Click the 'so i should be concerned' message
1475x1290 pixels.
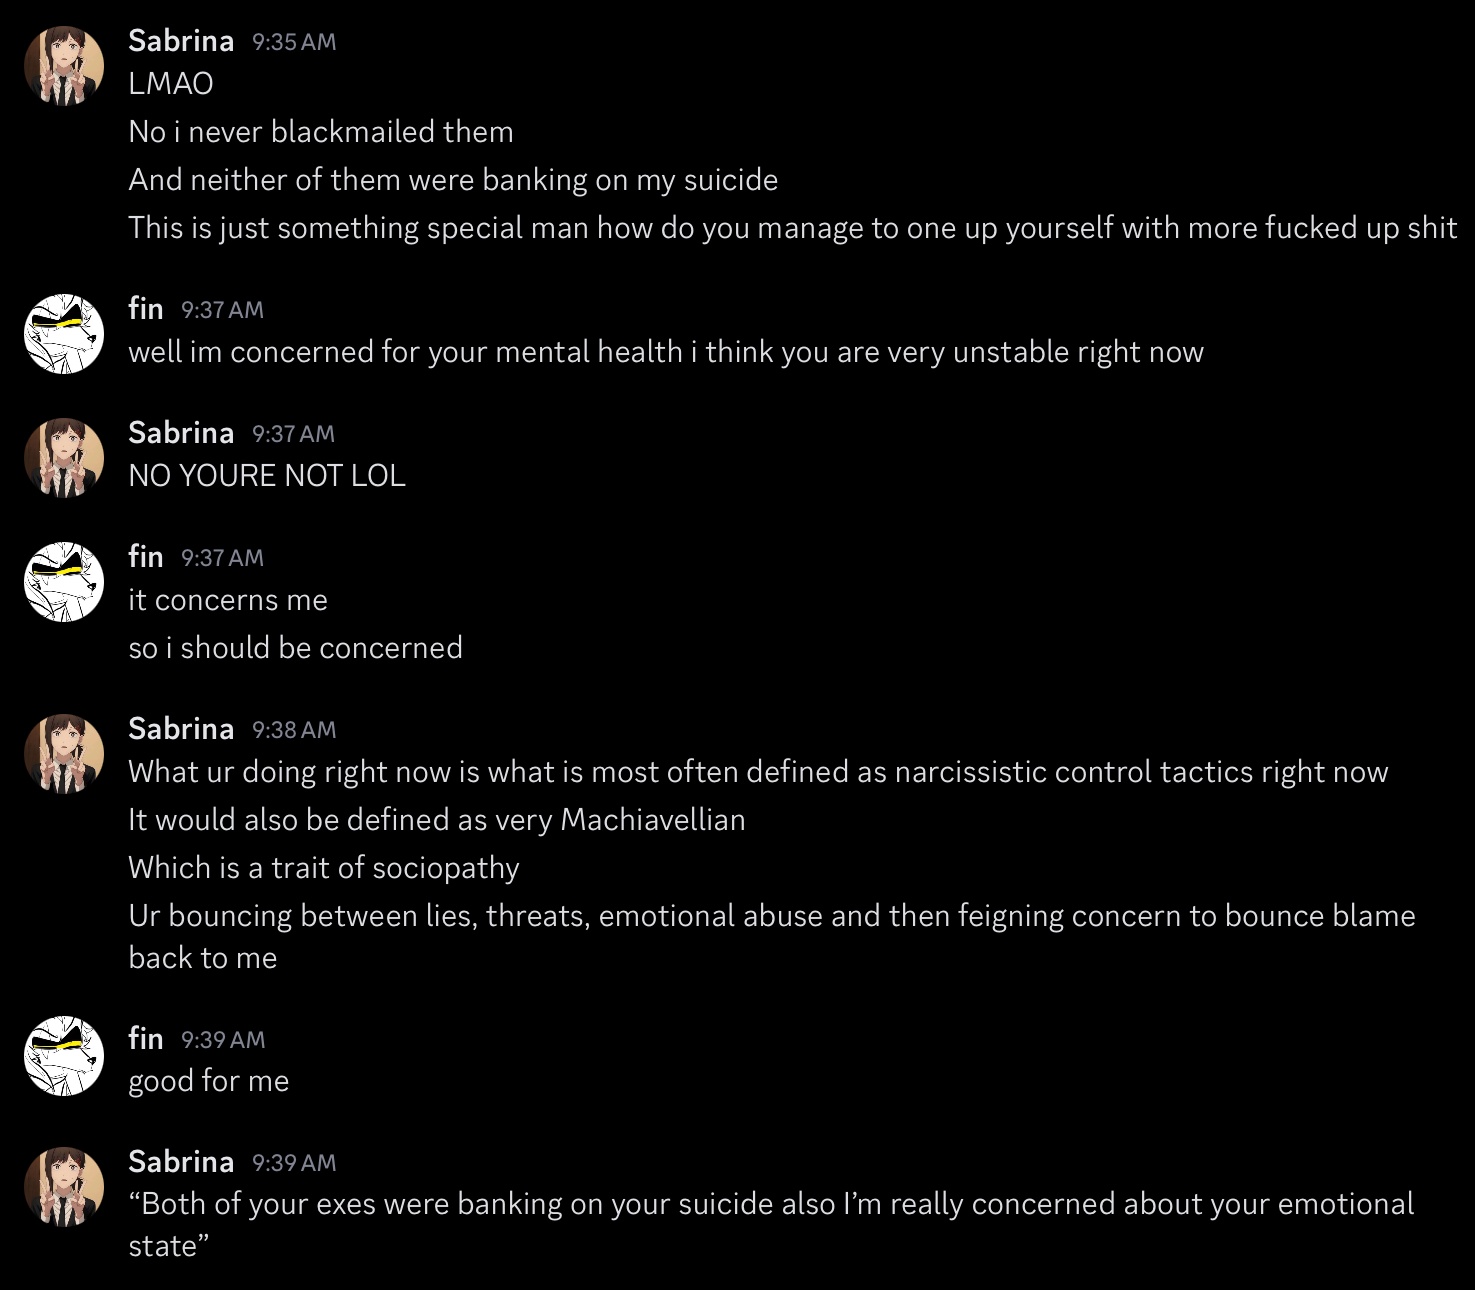(x=295, y=648)
